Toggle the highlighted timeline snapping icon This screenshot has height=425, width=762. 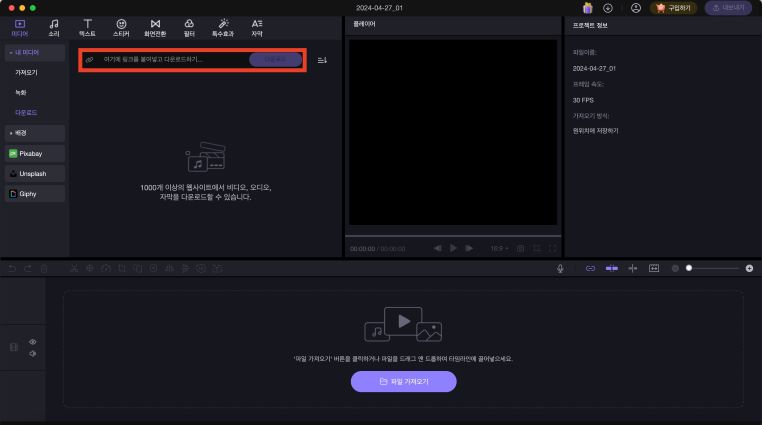612,269
